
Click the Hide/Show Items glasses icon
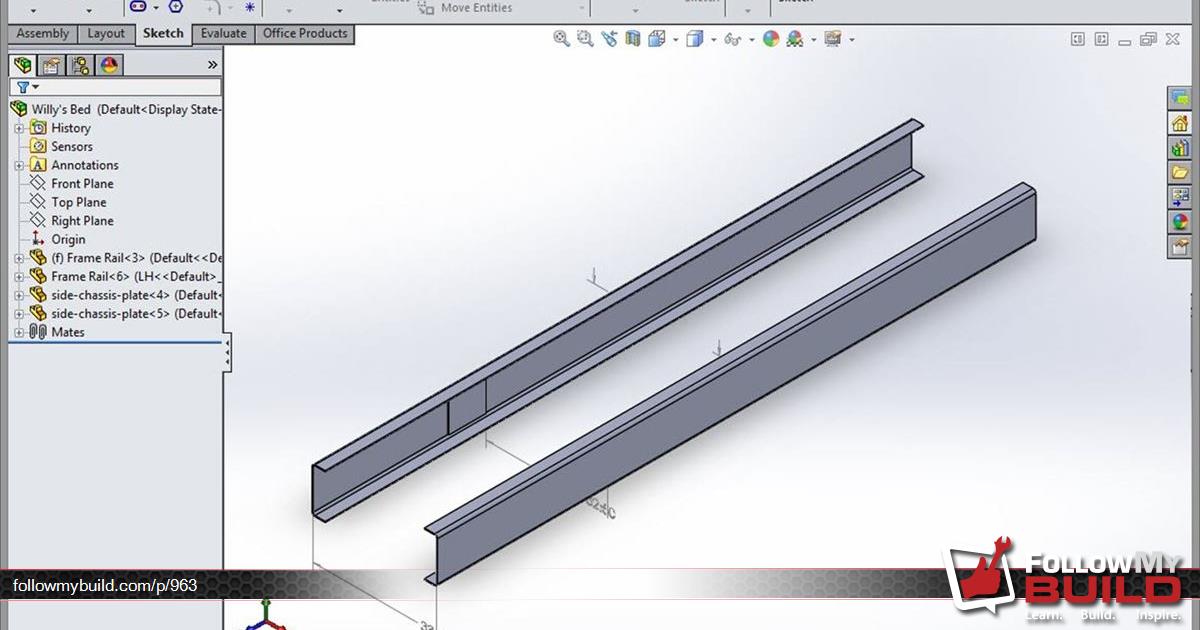pyautogui.click(x=732, y=40)
